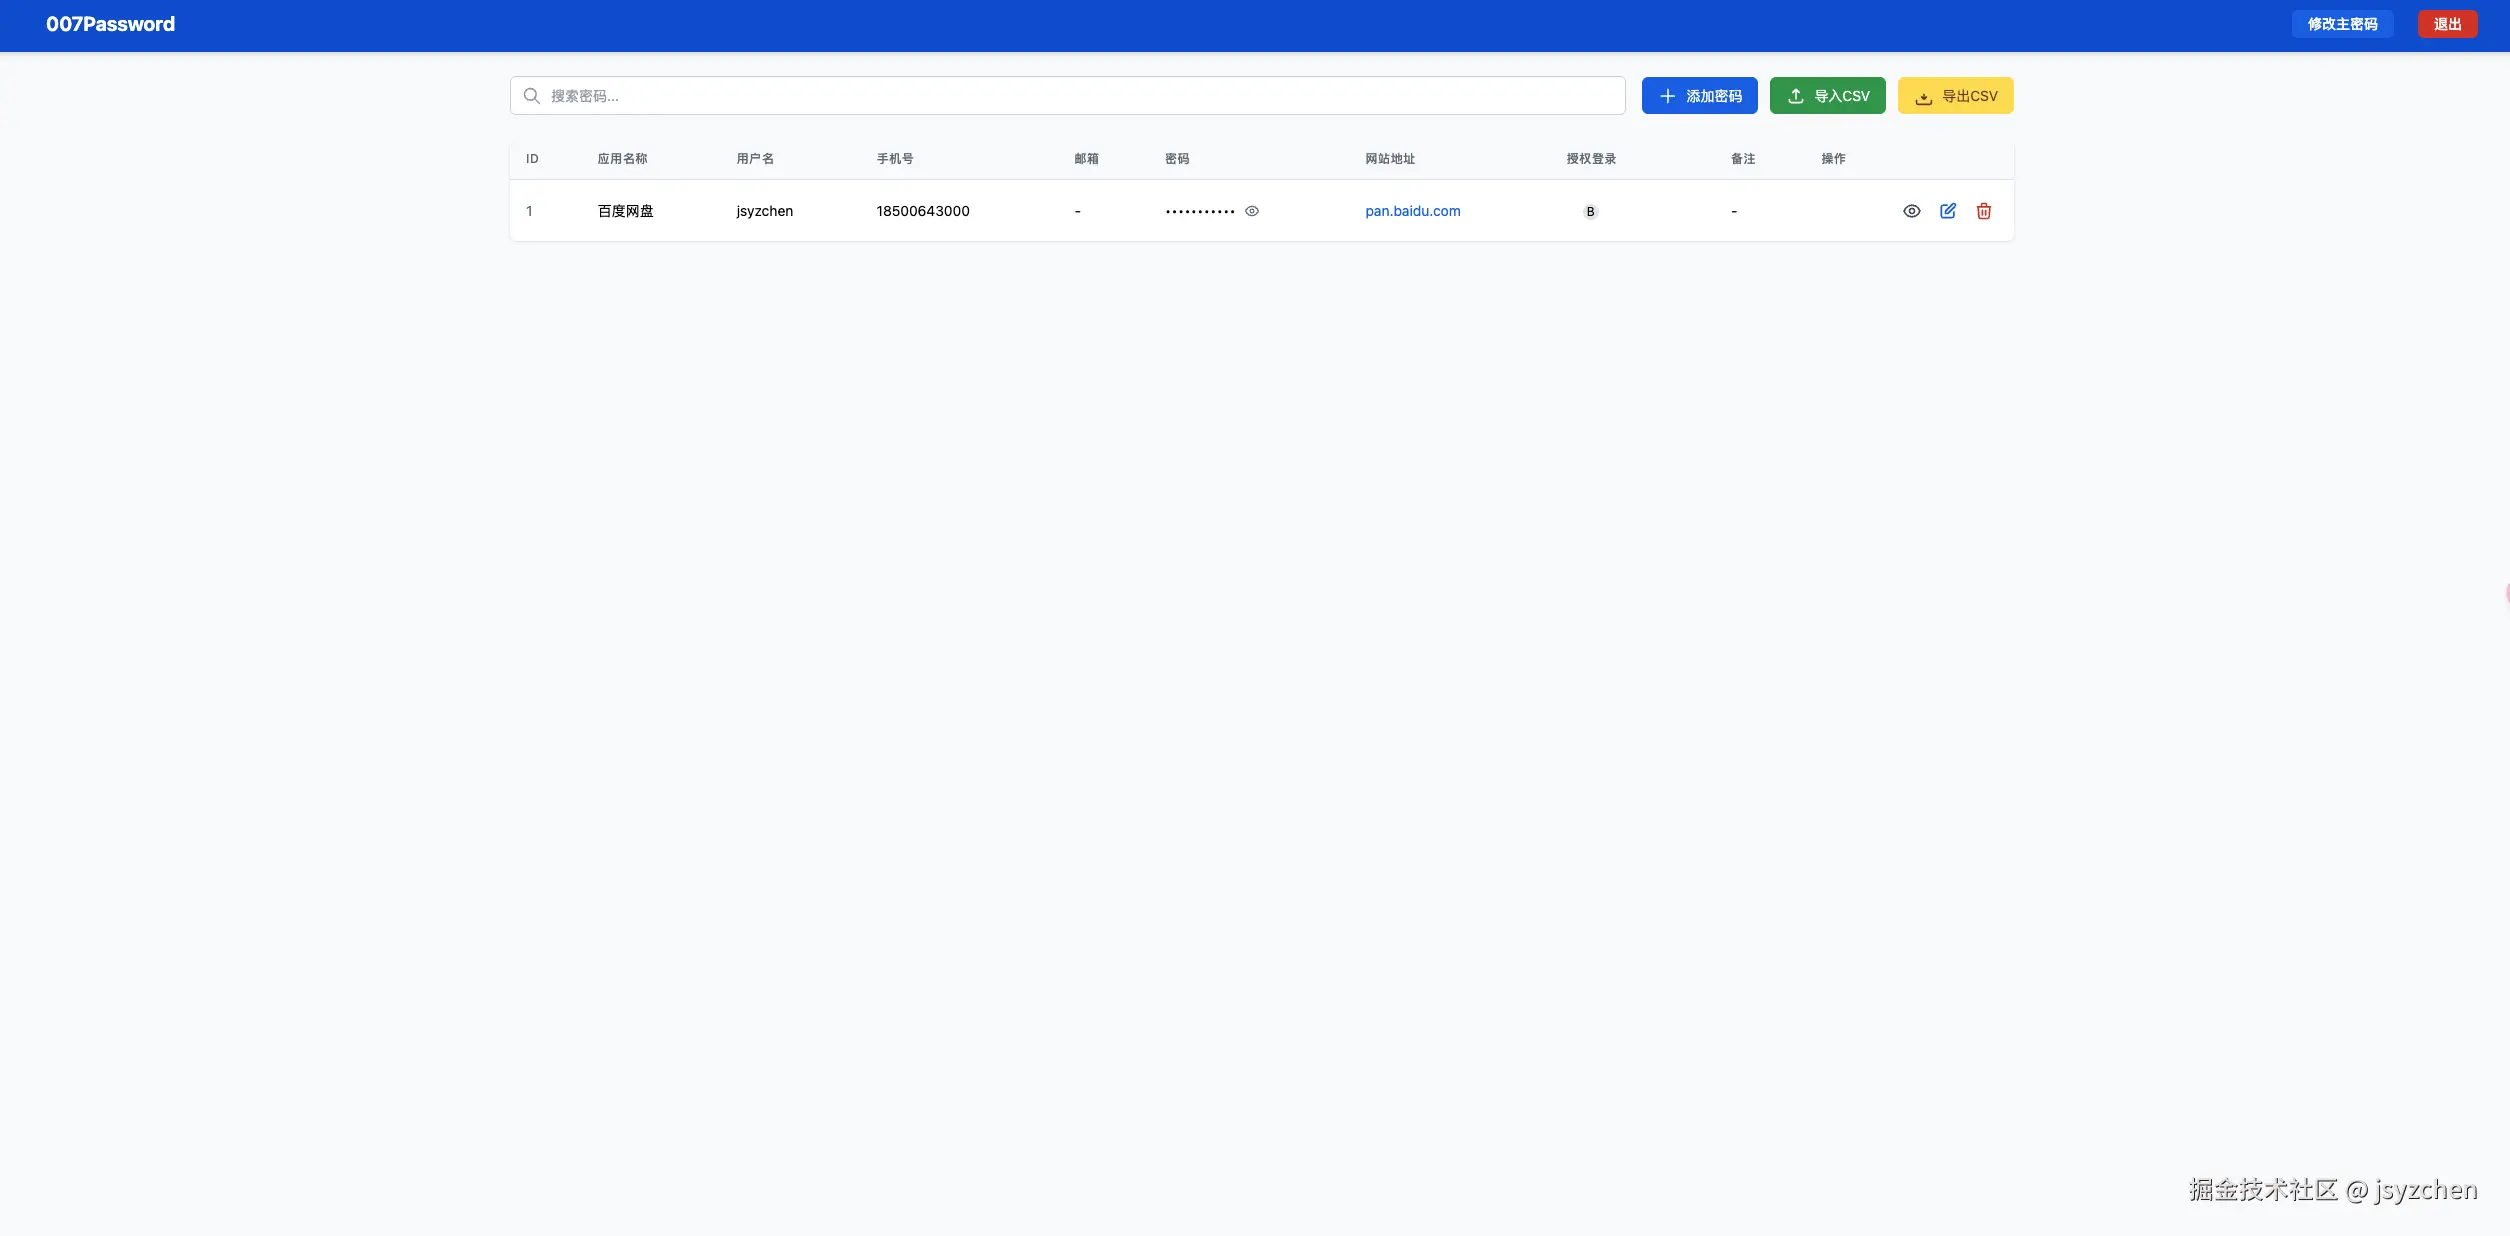Click the 修改主密码 button

(x=2342, y=24)
